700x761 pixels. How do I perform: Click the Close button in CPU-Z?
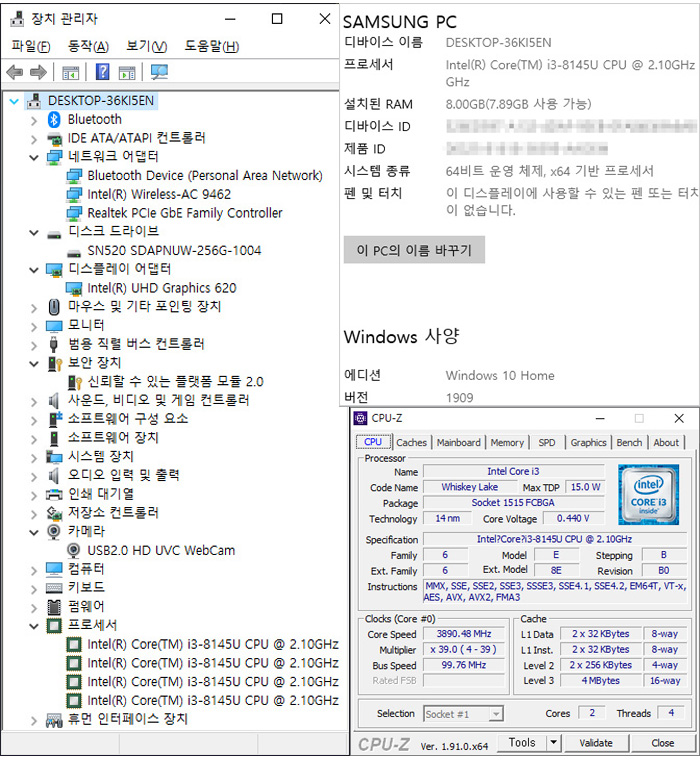[x=663, y=743]
